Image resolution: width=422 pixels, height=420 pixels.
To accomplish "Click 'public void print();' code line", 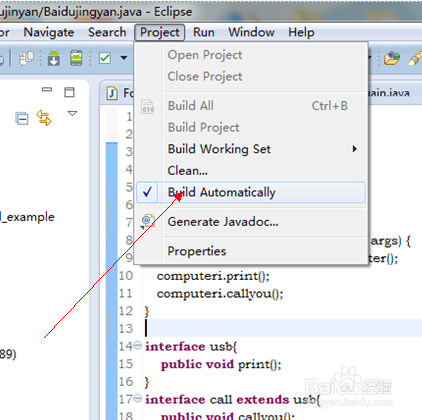I will (221, 364).
